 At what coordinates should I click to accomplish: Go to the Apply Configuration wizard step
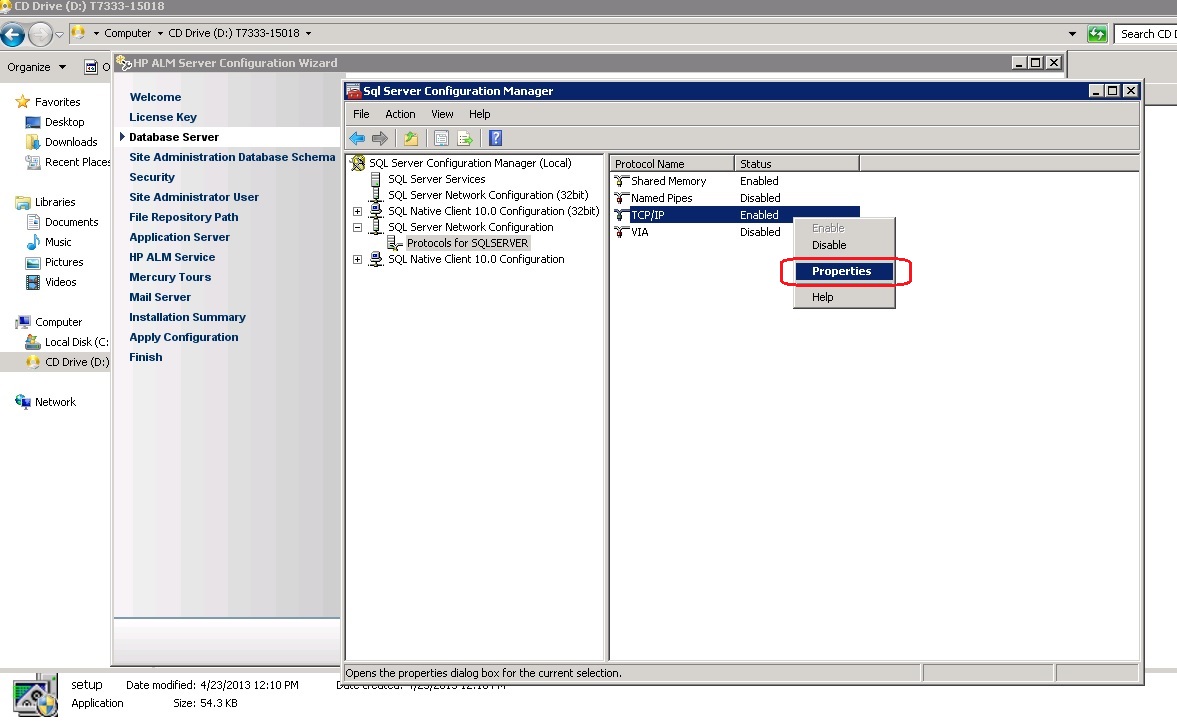184,337
